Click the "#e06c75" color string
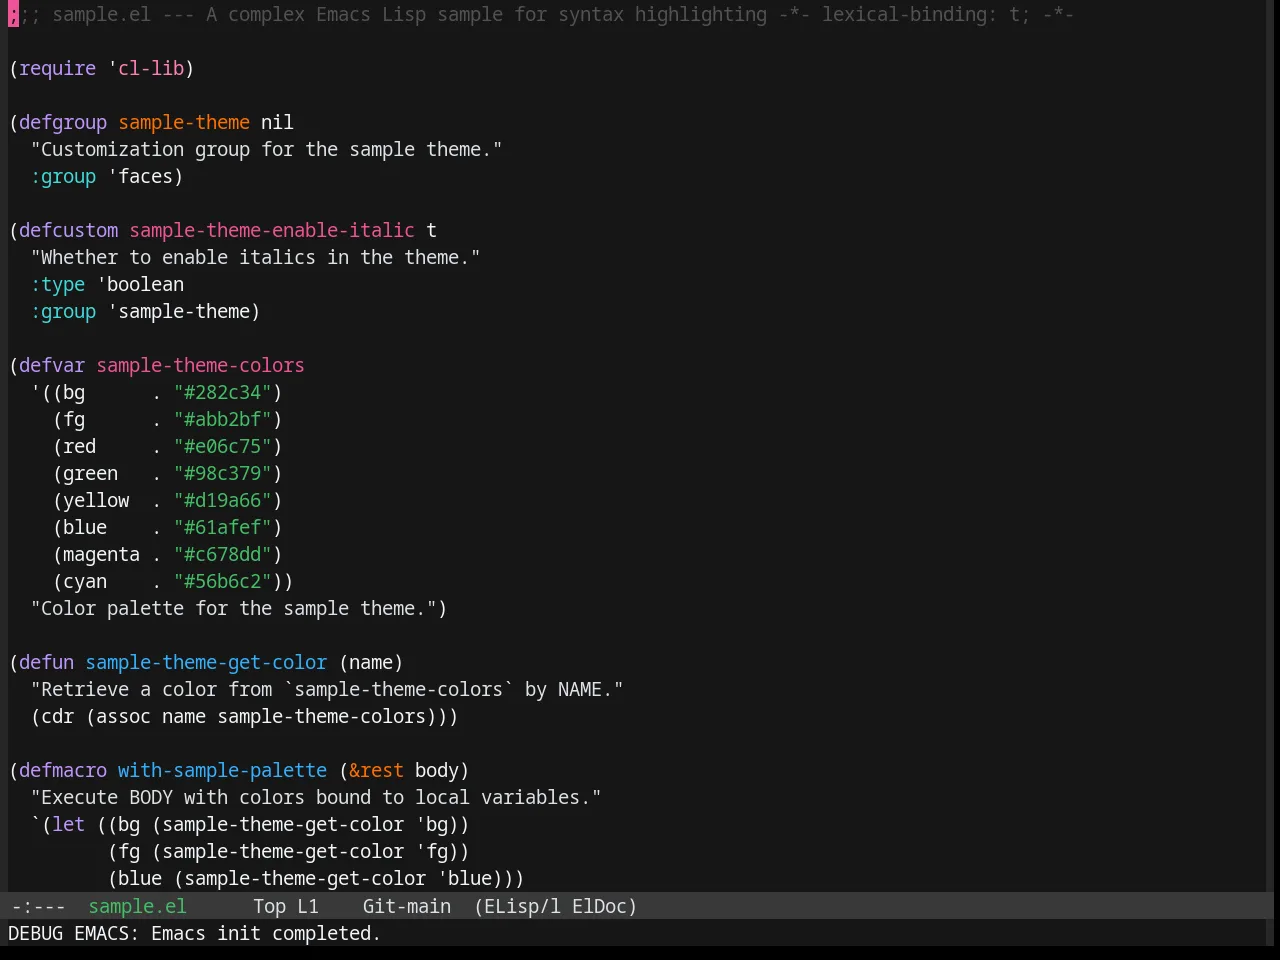Image resolution: width=1280 pixels, height=960 pixels. pos(223,446)
